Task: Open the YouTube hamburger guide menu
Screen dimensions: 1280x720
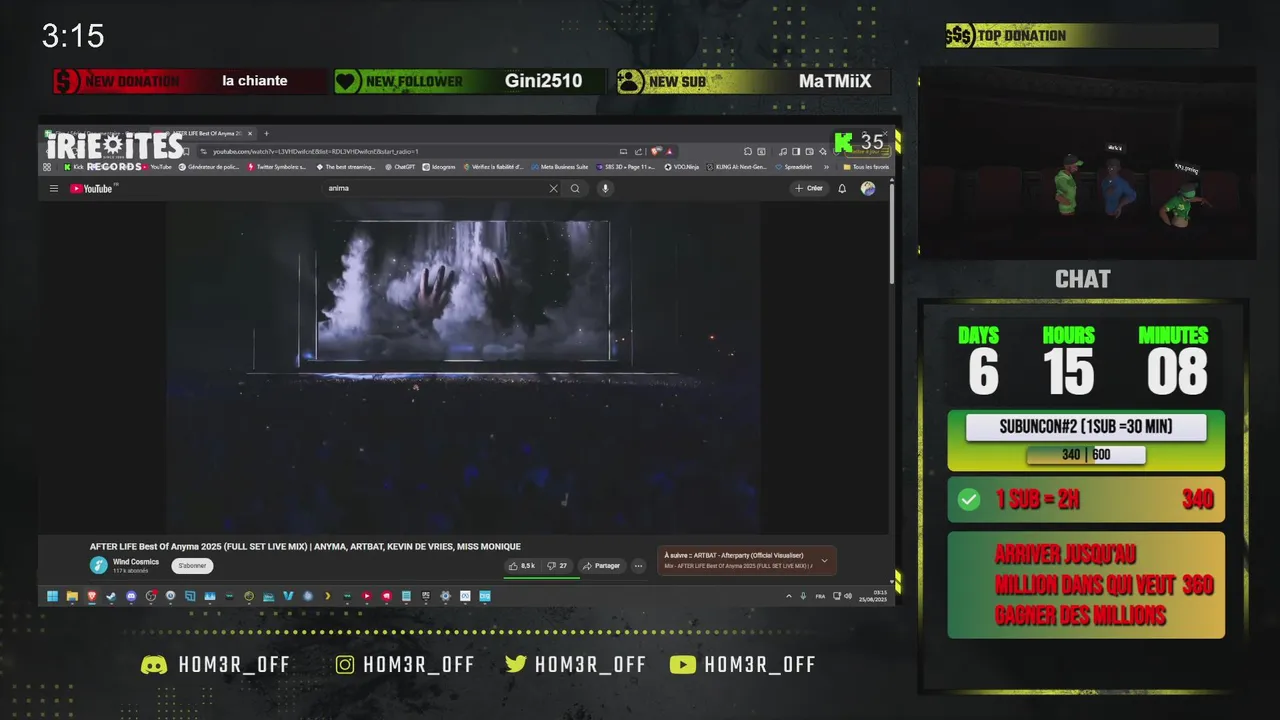Action: pyautogui.click(x=54, y=188)
